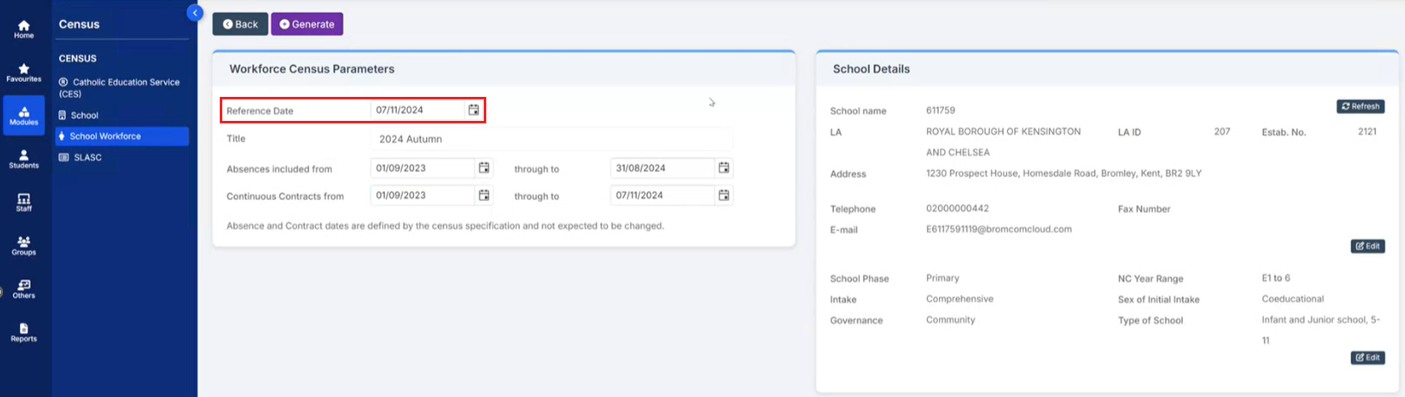This screenshot has height=397, width=1405.
Task: Open the Others sidebar section
Action: point(24,290)
